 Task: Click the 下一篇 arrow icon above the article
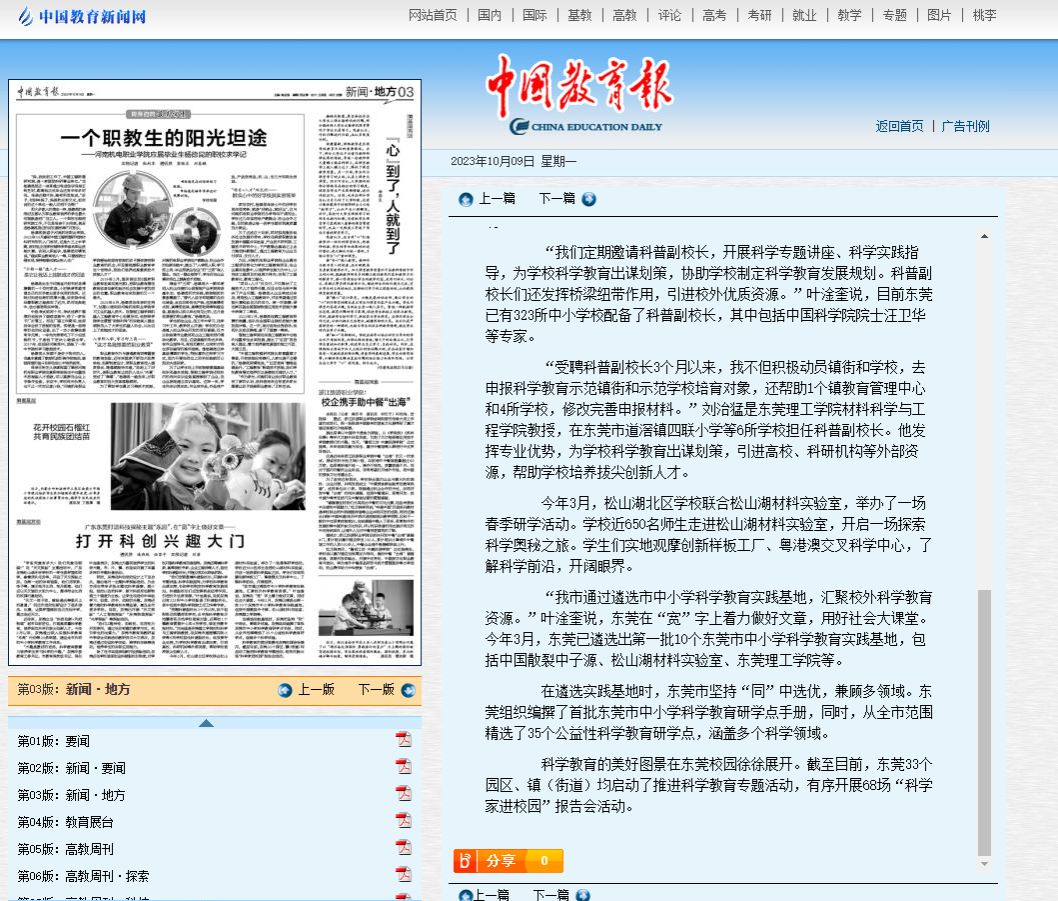(588, 199)
